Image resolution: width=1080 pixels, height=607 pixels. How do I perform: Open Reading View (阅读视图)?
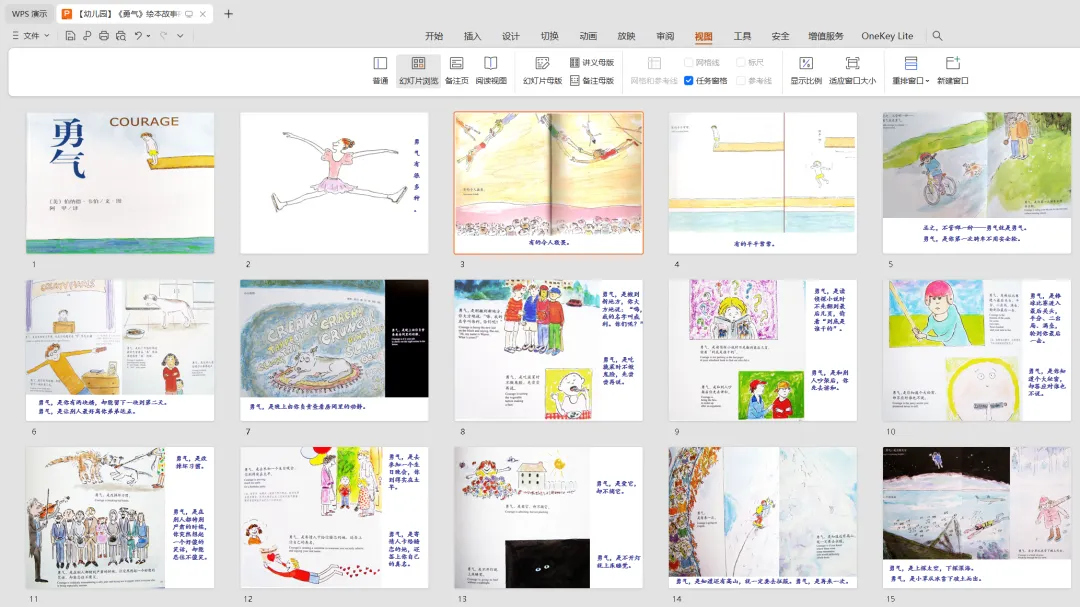490,71
